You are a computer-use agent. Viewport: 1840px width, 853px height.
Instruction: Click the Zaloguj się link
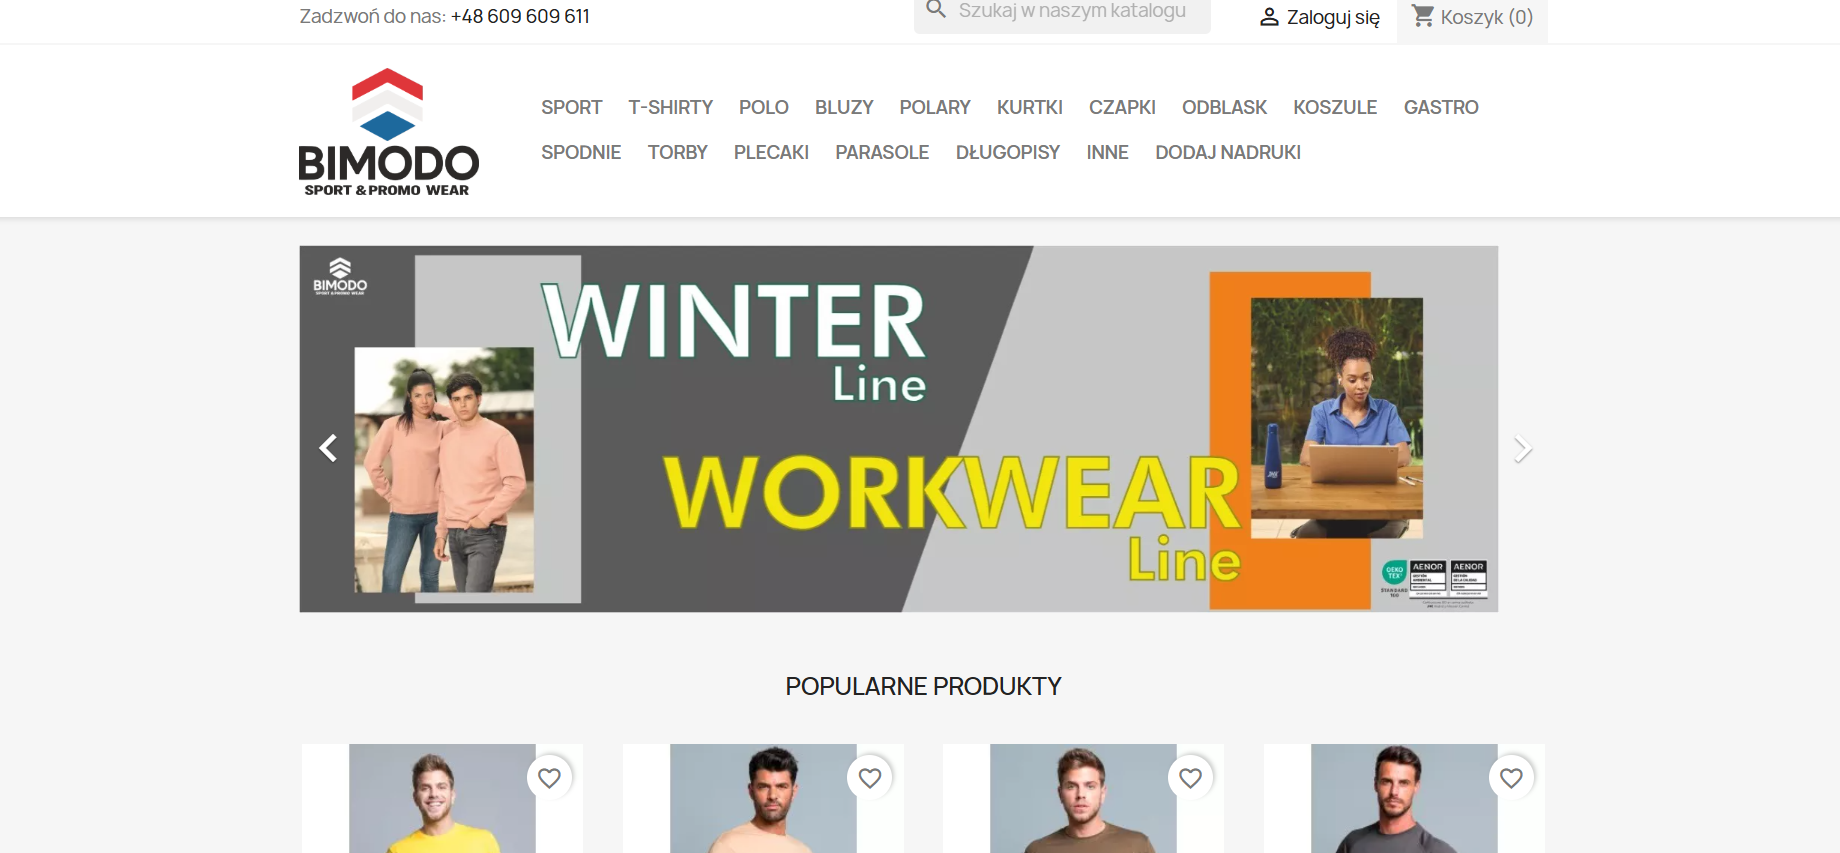(1333, 17)
